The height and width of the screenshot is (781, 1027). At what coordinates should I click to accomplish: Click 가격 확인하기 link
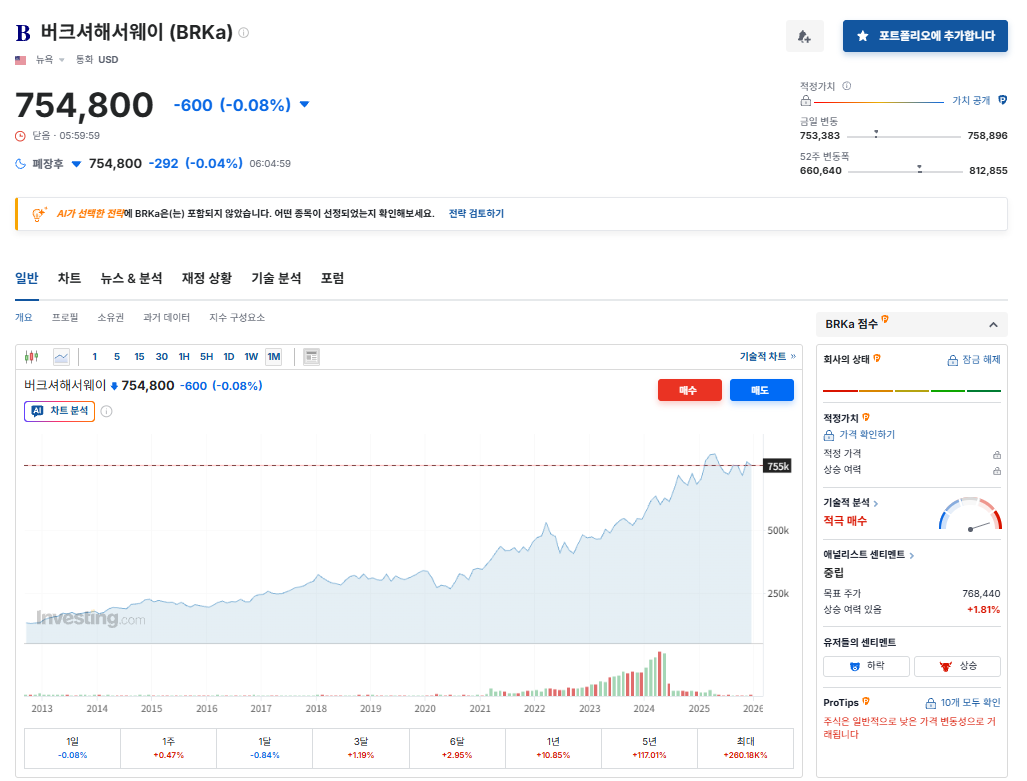(867, 434)
